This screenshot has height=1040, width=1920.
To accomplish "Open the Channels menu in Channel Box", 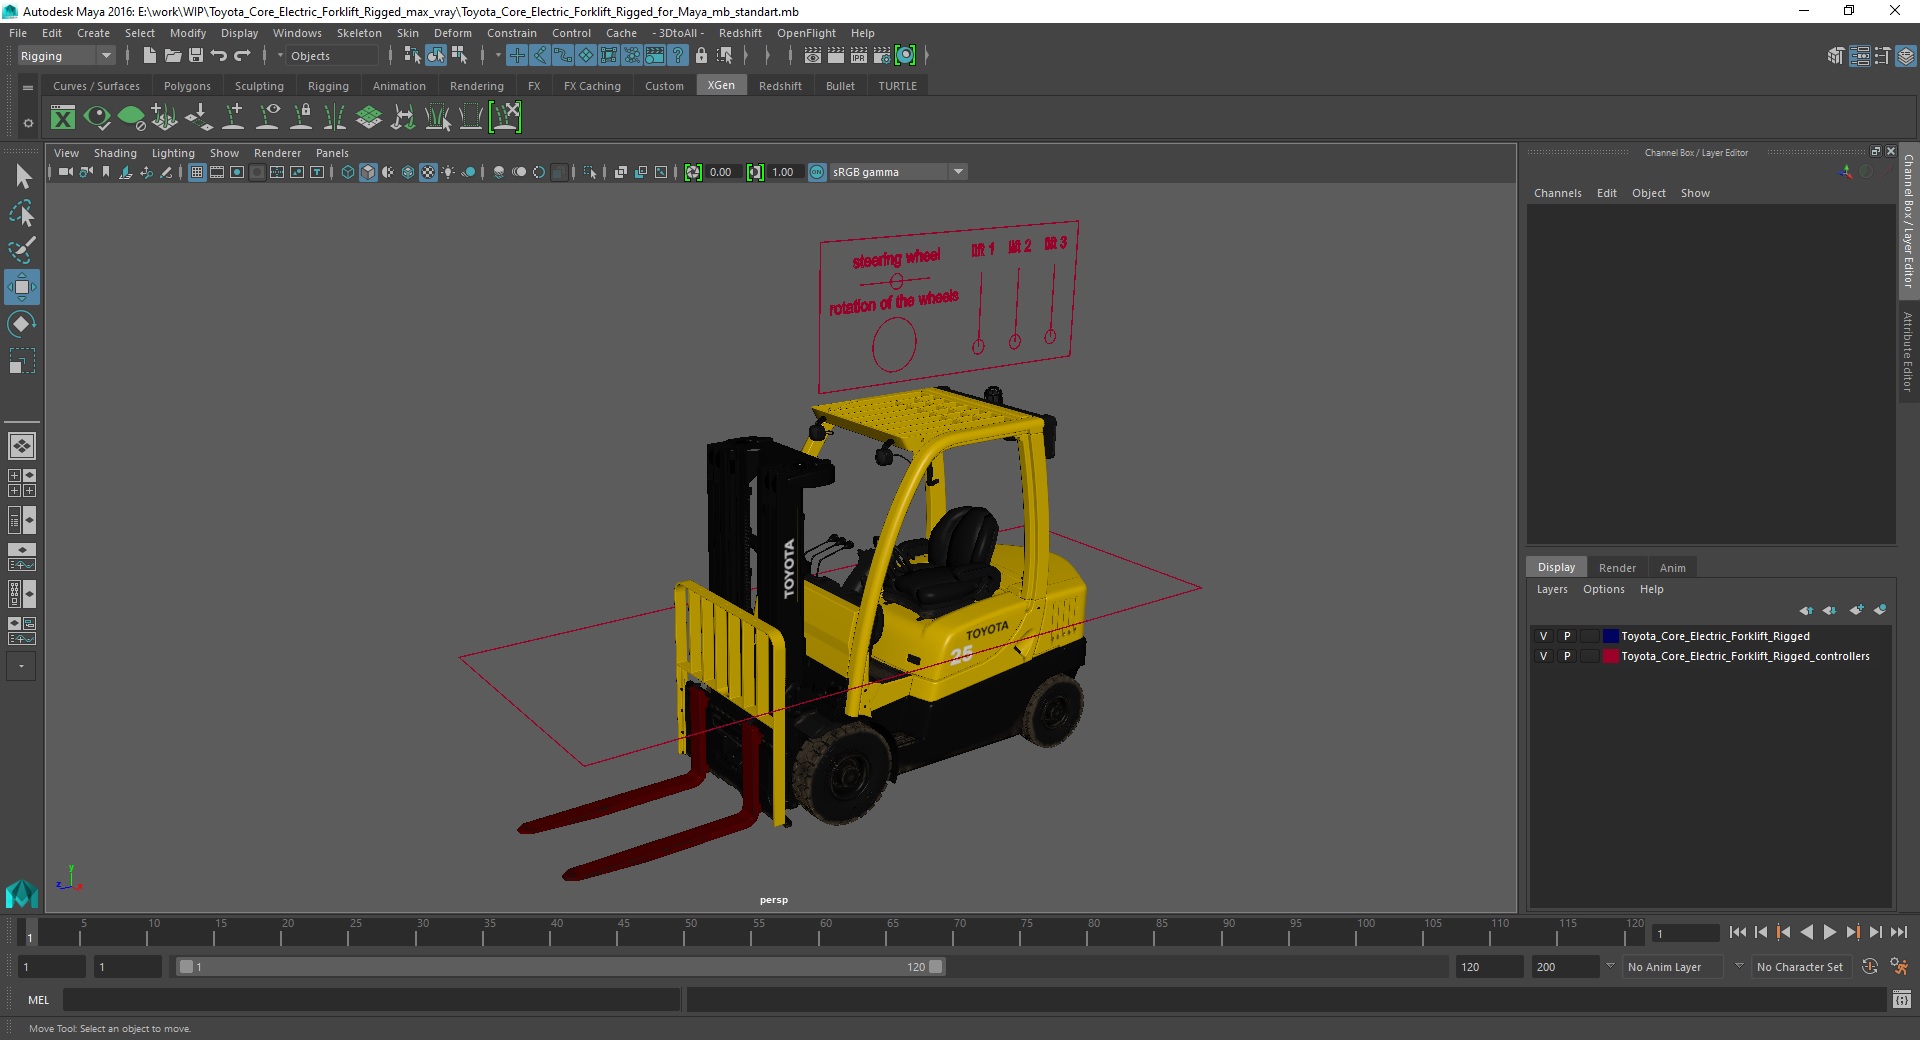I will tap(1557, 193).
